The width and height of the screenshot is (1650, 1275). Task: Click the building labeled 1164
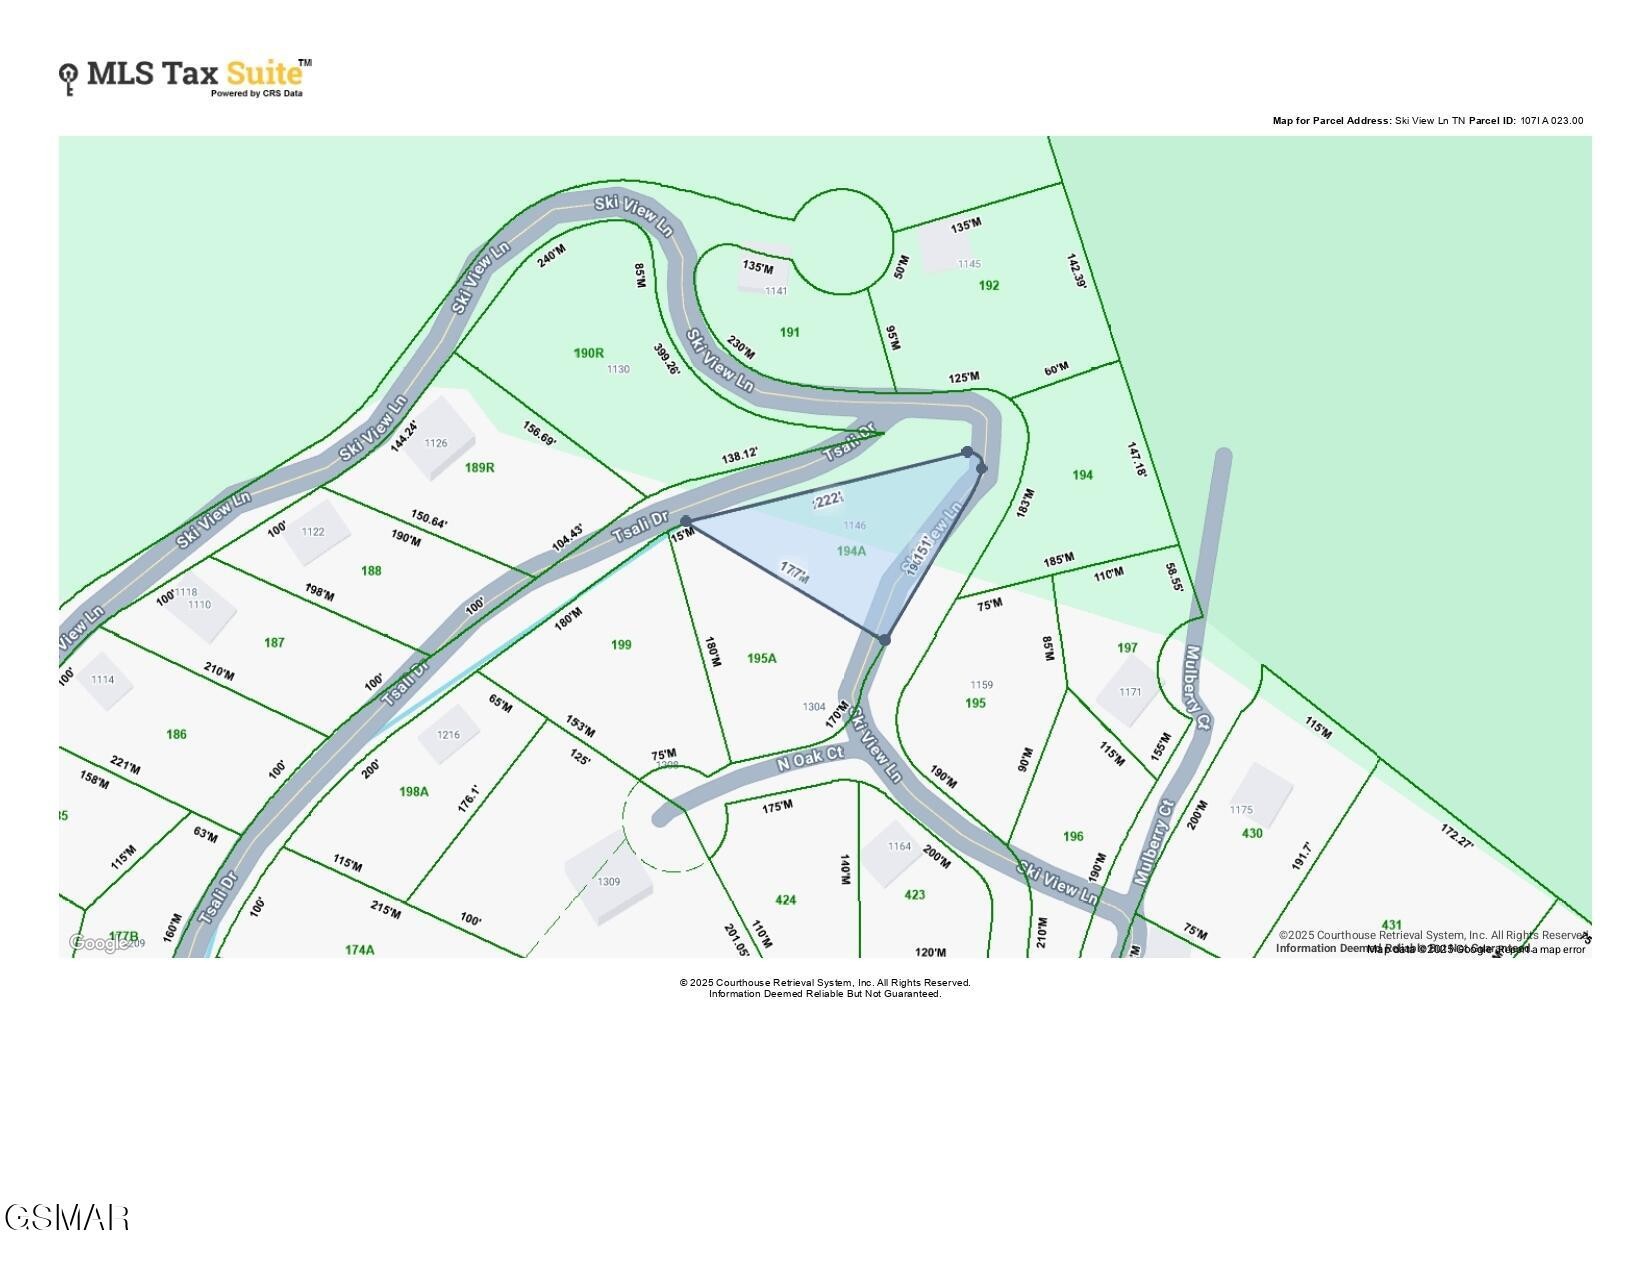tap(893, 853)
